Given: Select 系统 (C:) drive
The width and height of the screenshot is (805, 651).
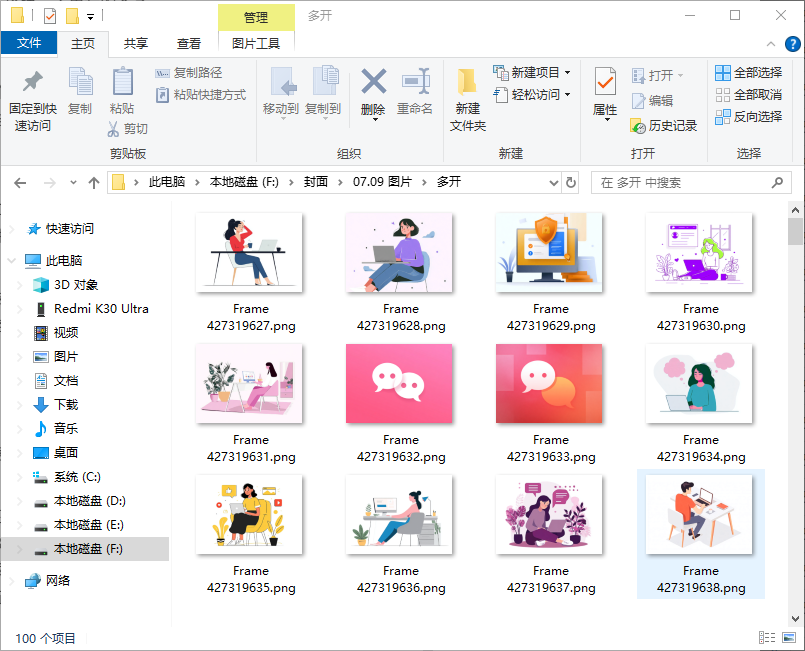Looking at the screenshot, I should (77, 477).
